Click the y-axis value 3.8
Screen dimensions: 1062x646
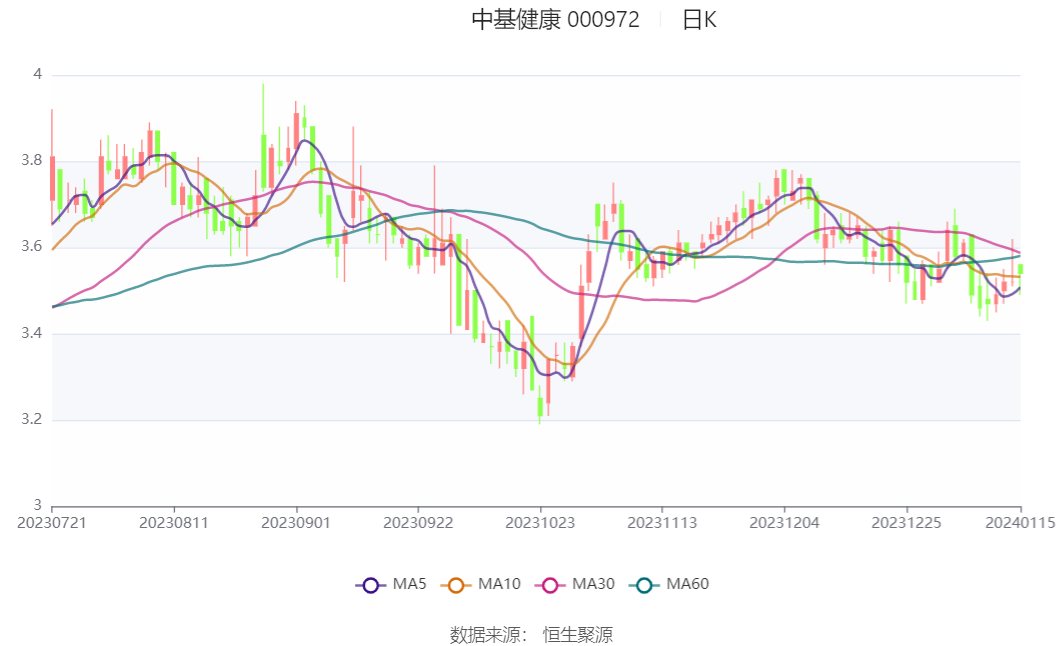coord(32,160)
